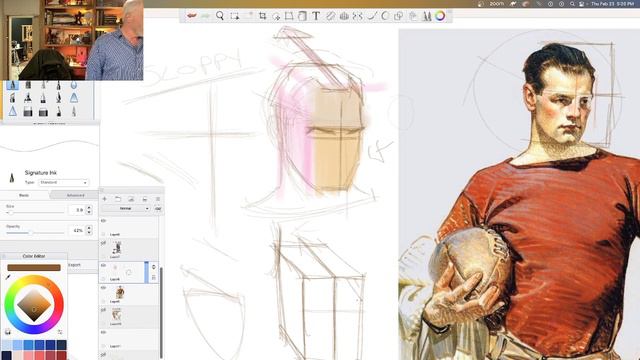Image resolution: width=640 pixels, height=360 pixels.
Task: Click the brush Size slider handle
Action: (x=11, y=212)
